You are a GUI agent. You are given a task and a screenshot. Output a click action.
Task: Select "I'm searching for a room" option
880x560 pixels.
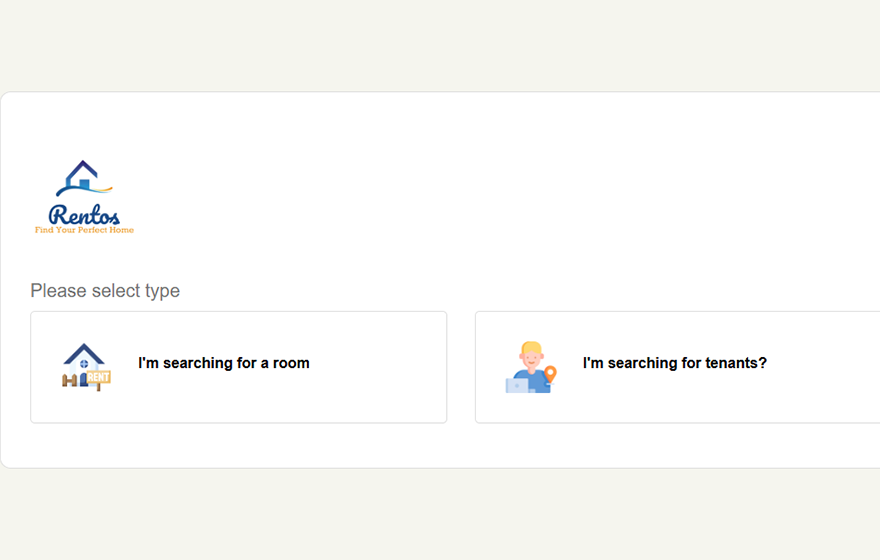tap(223, 363)
